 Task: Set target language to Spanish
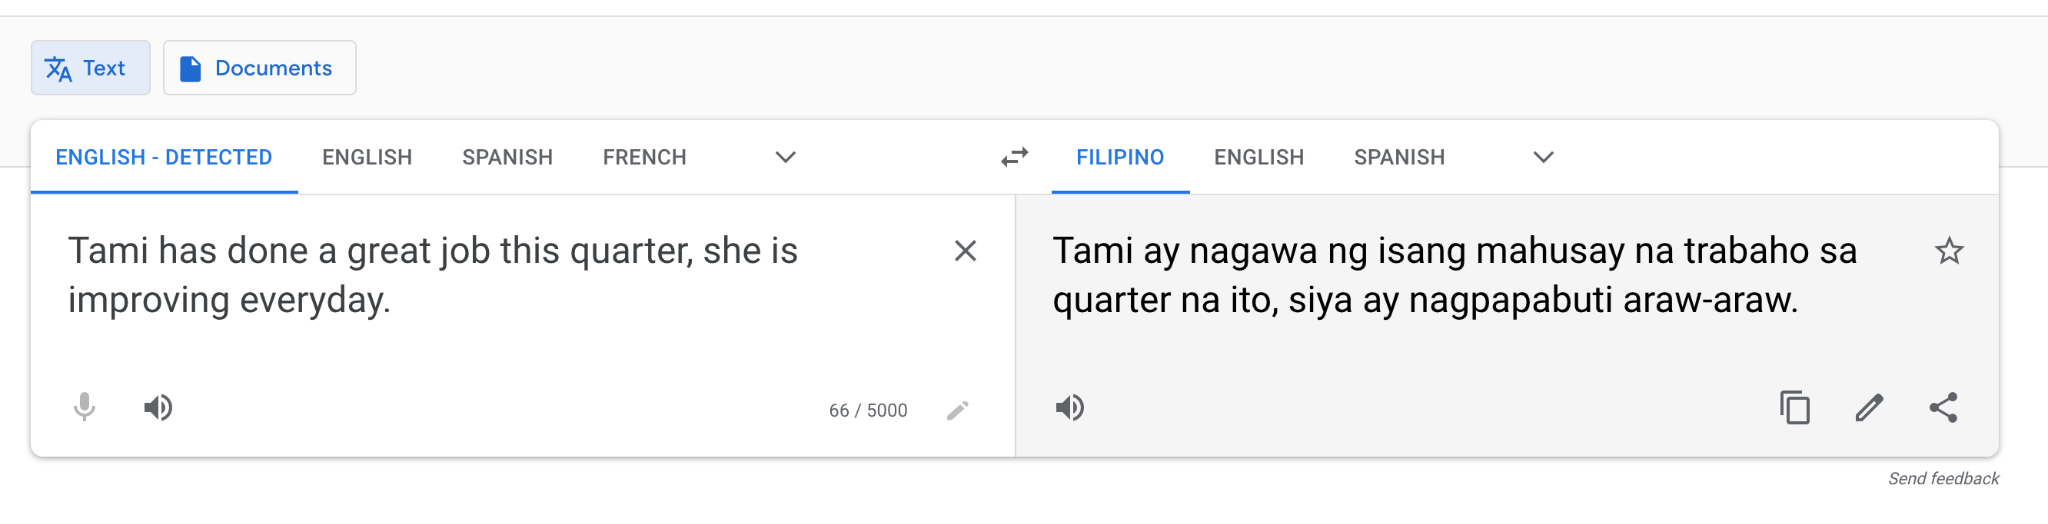[1400, 157]
